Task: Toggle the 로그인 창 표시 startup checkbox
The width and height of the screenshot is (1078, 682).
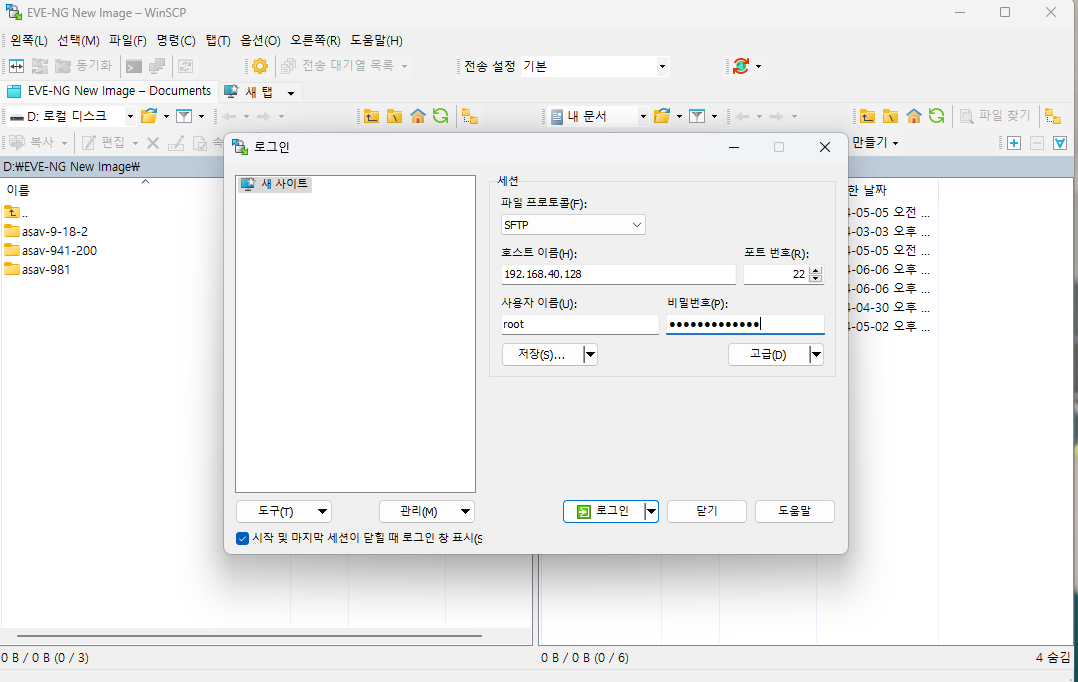Action: [242, 538]
